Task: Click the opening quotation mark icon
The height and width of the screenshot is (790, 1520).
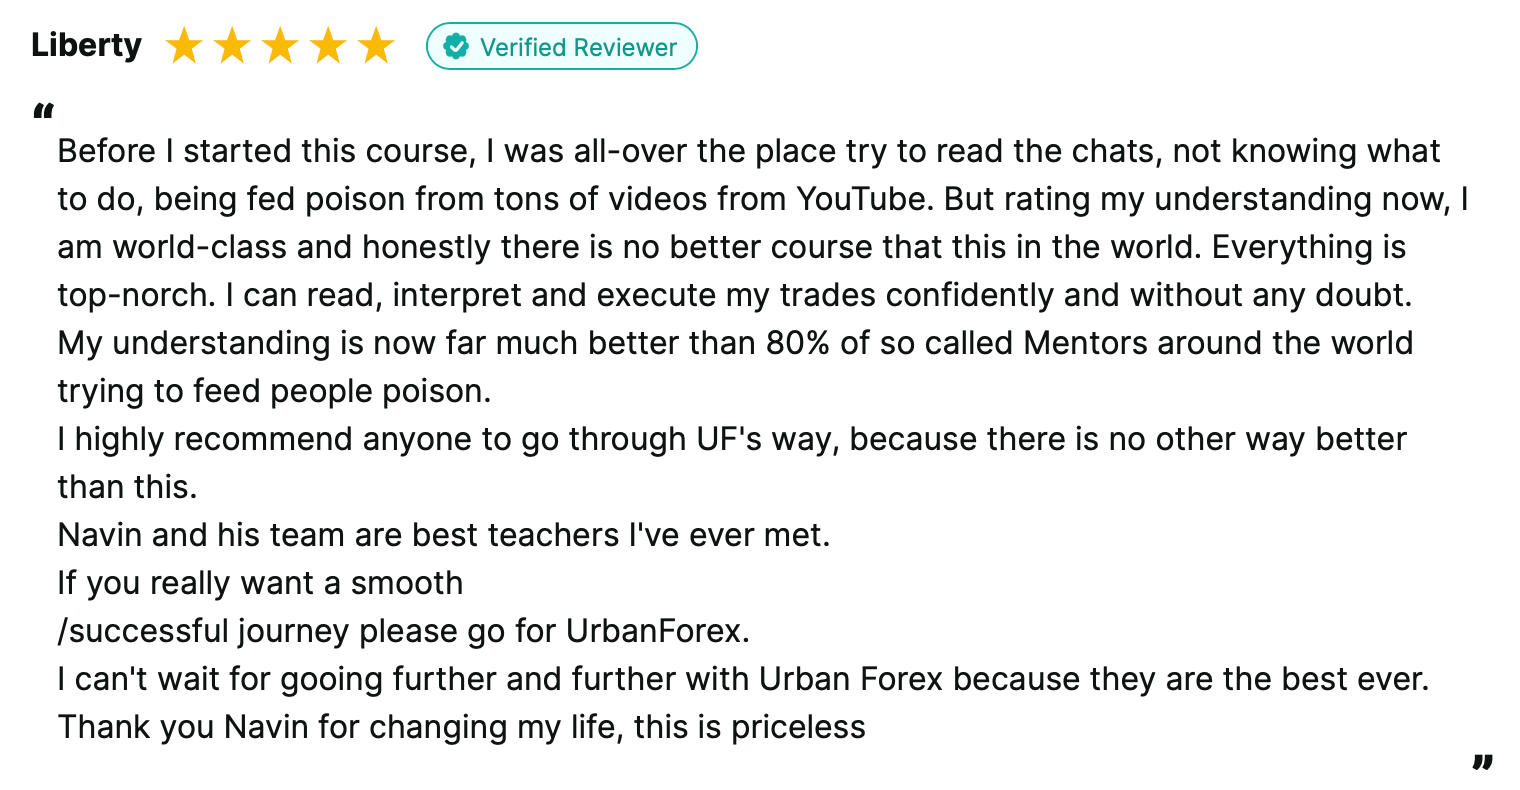Action: (42, 112)
